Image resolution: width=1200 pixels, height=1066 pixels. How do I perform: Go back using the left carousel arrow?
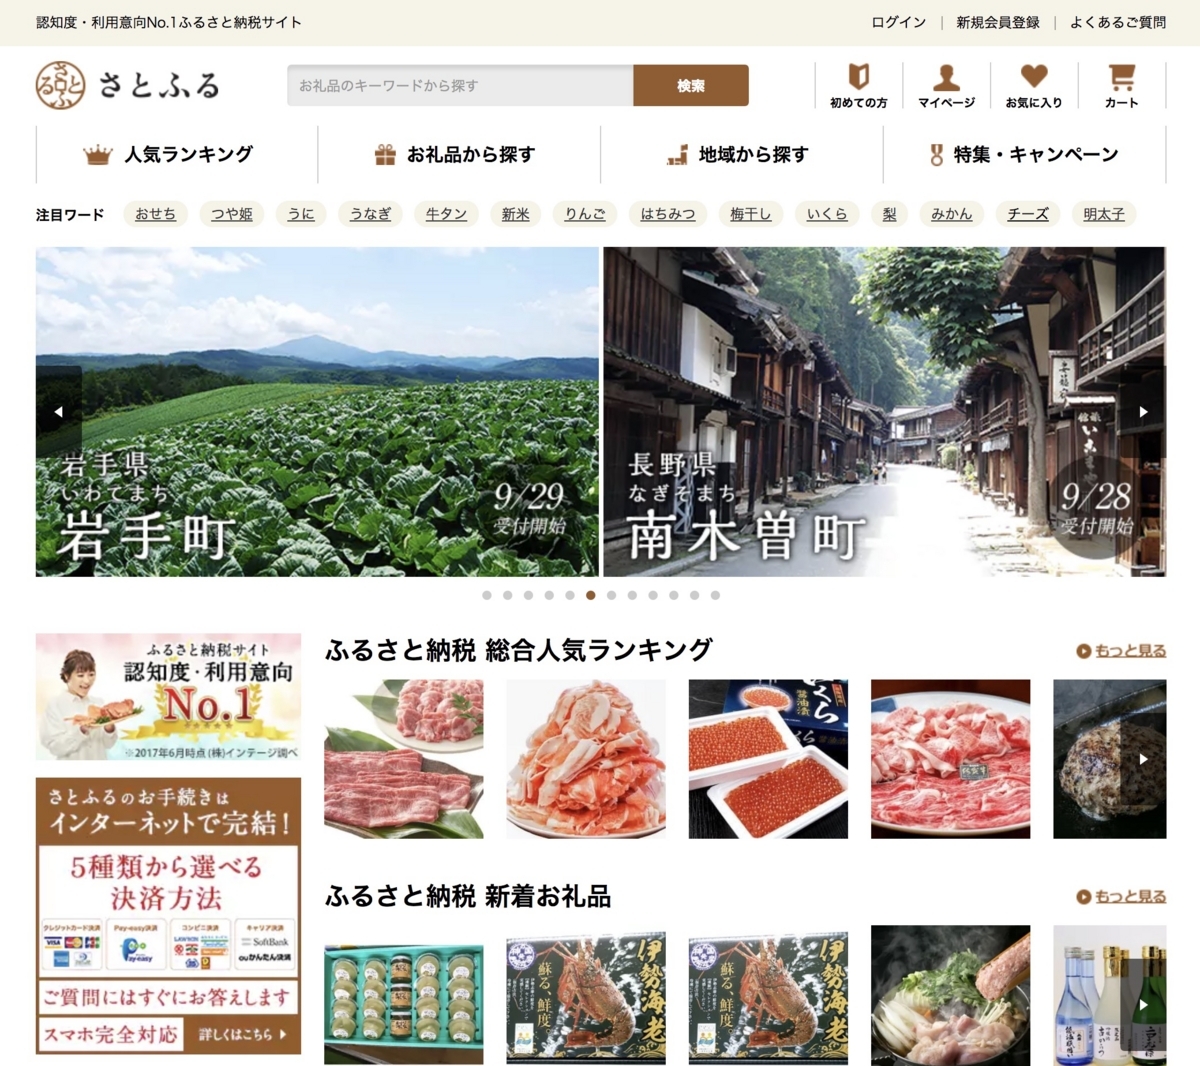[57, 410]
